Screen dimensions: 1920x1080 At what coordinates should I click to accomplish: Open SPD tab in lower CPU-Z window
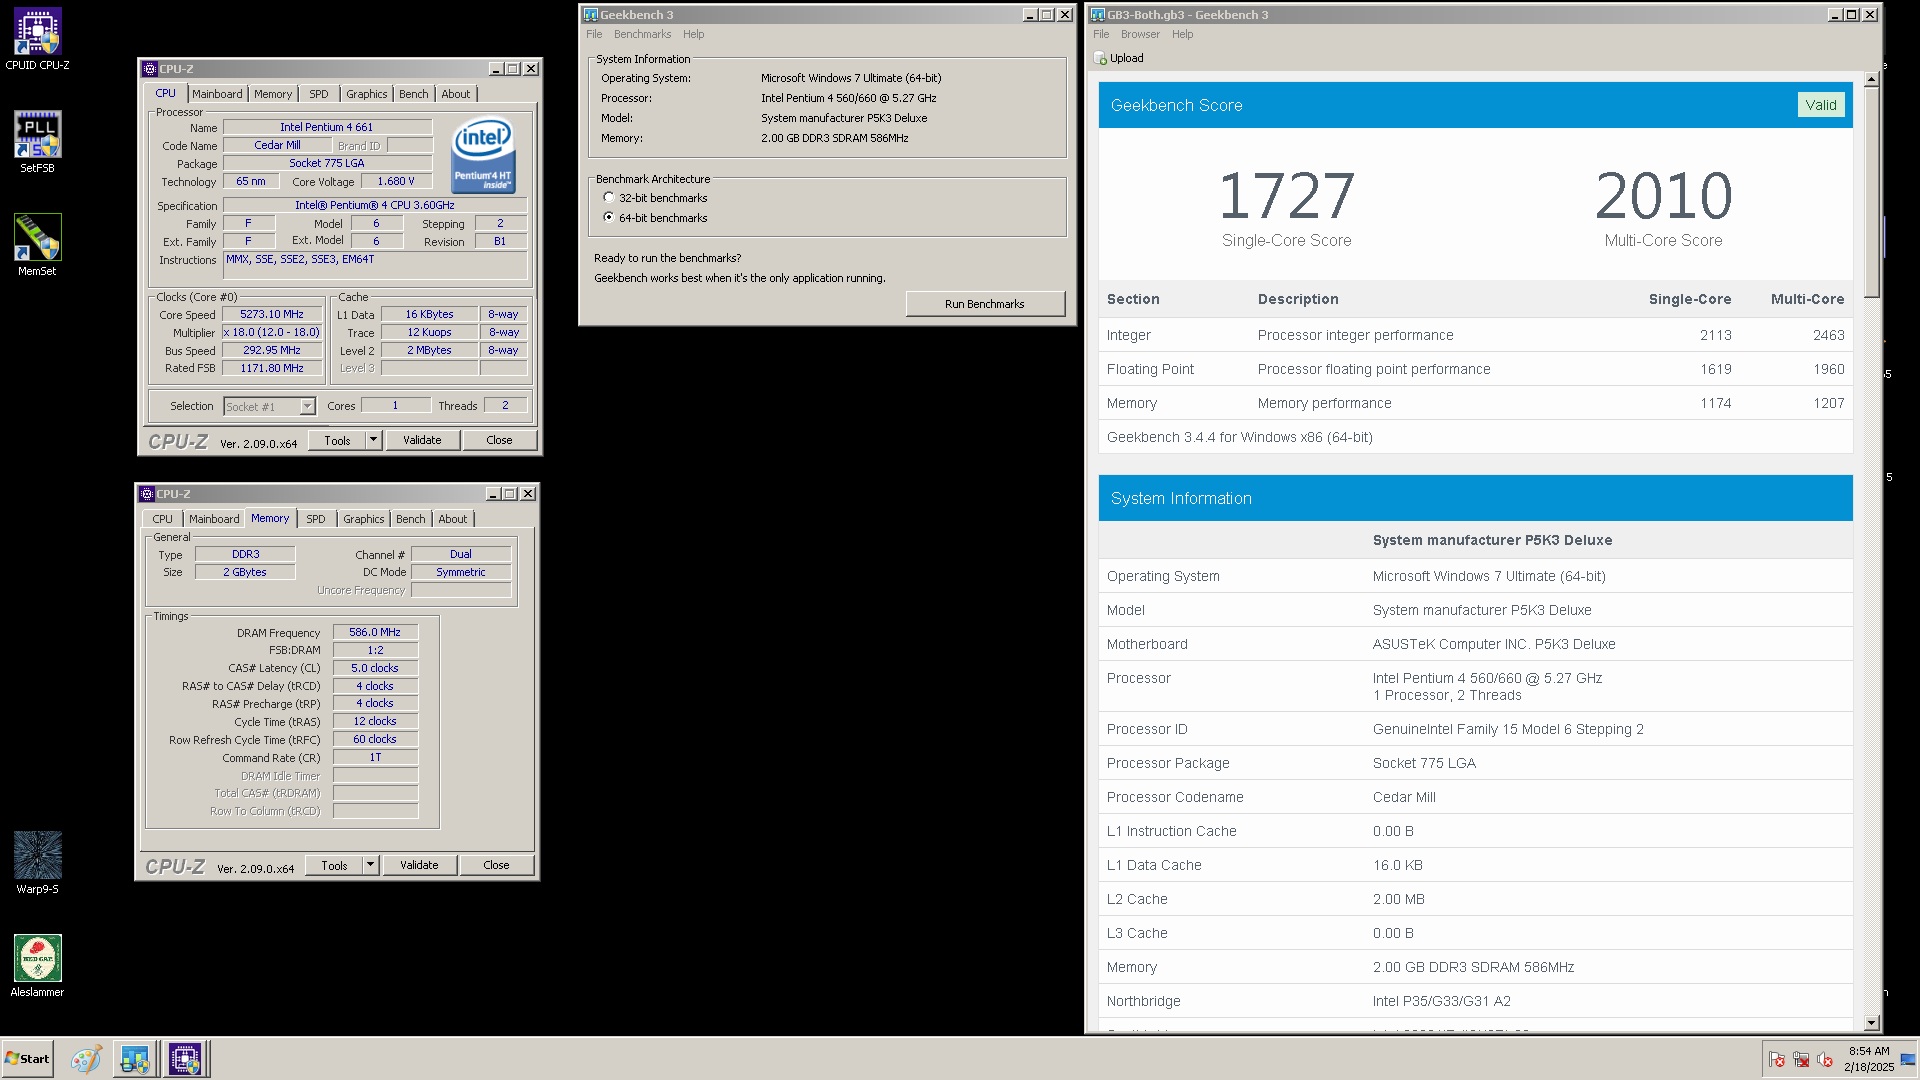click(315, 519)
